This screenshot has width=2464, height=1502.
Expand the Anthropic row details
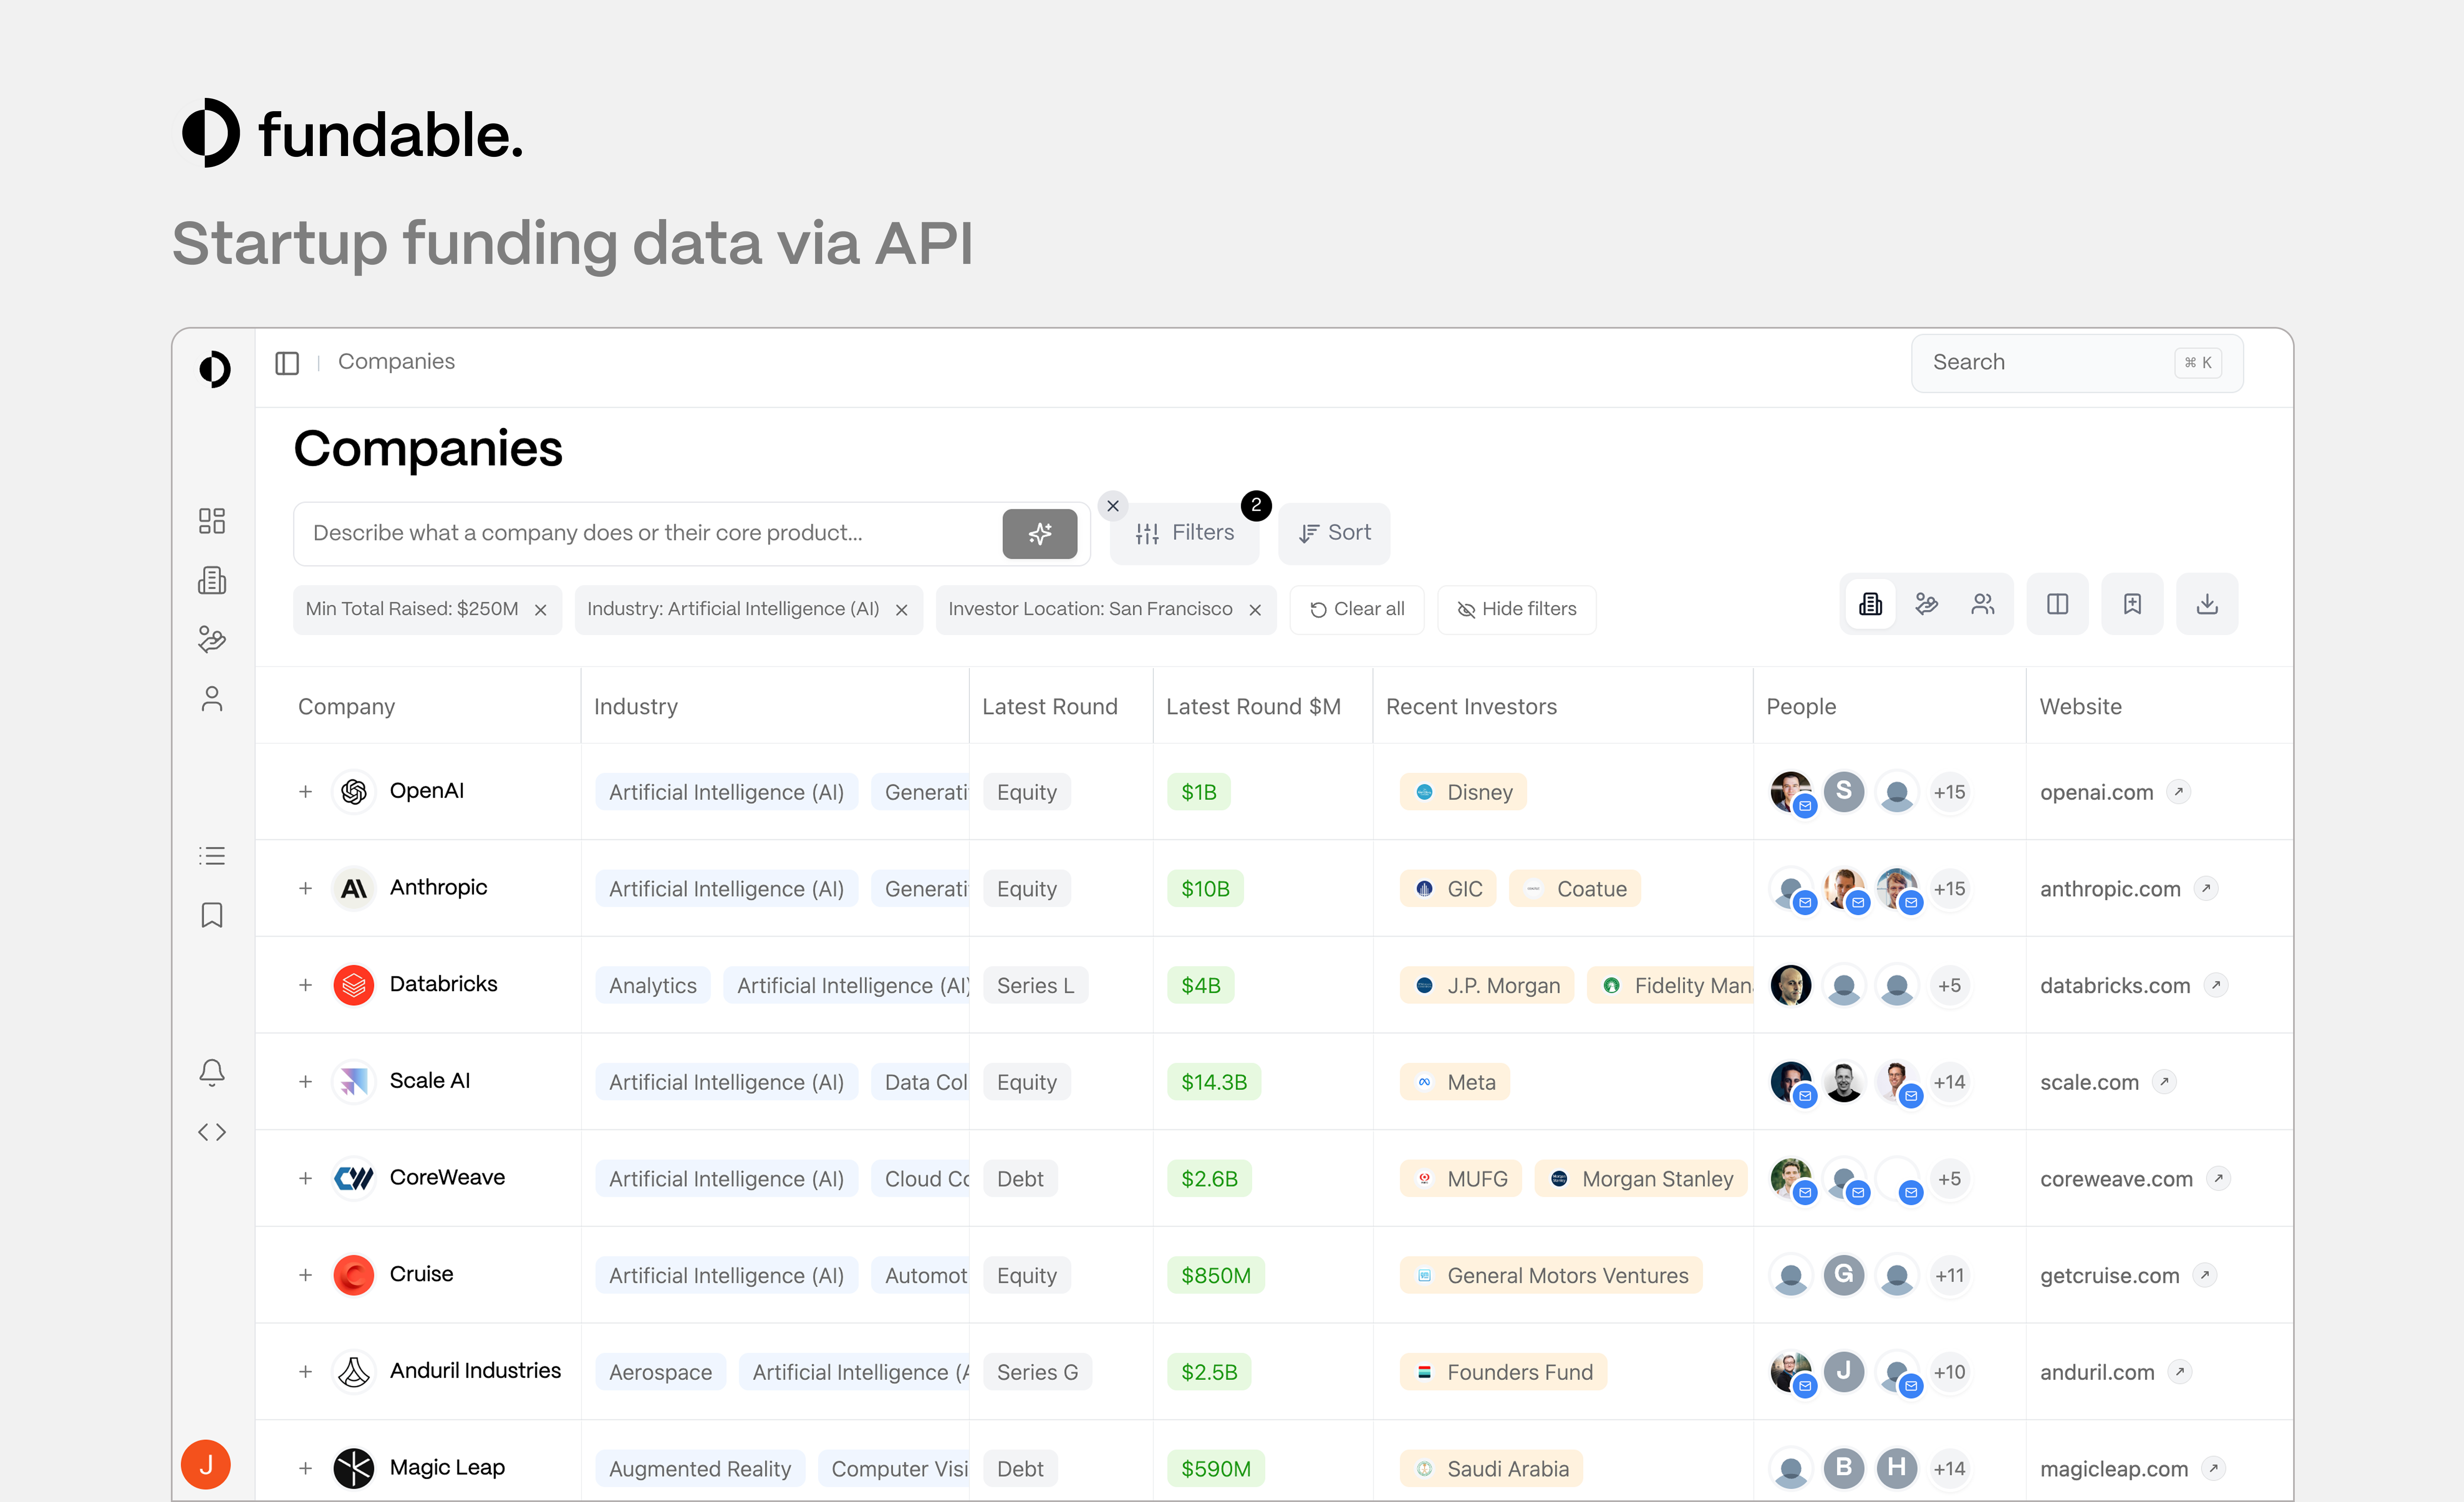point(305,888)
